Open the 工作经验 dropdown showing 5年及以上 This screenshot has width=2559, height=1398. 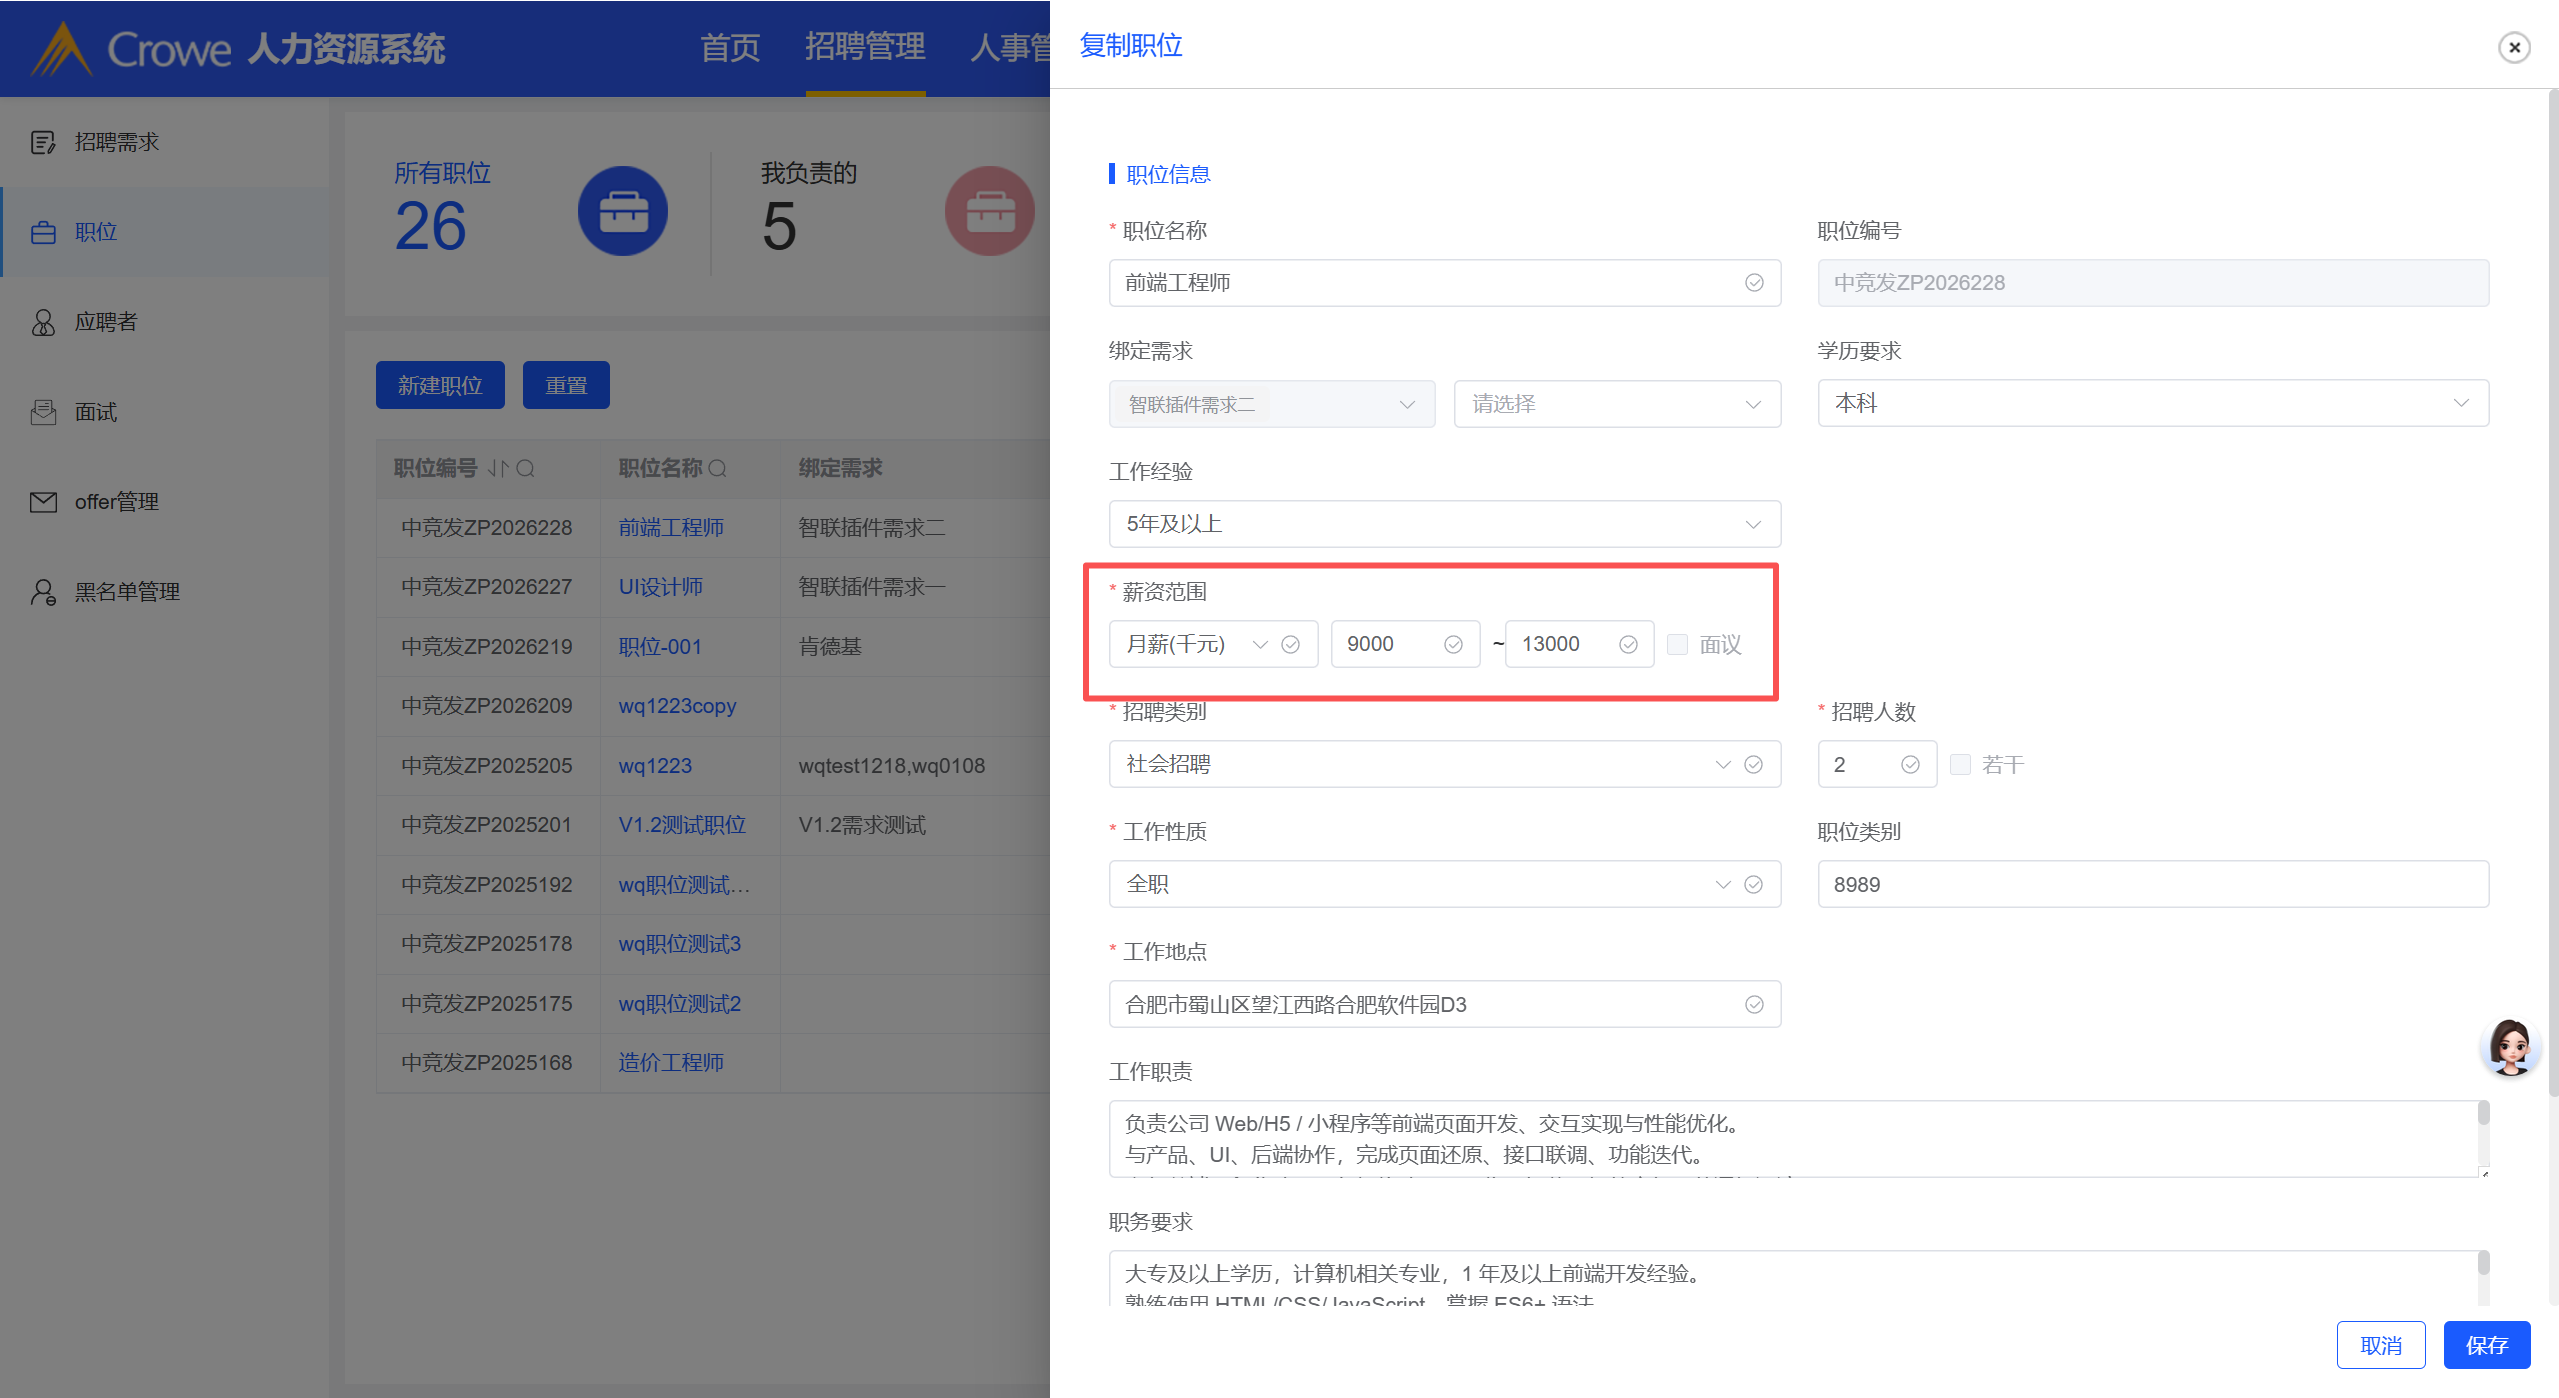click(1443, 524)
